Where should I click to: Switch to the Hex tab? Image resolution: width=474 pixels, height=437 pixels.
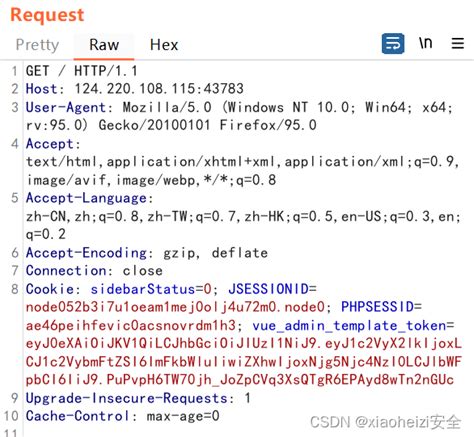coord(164,45)
